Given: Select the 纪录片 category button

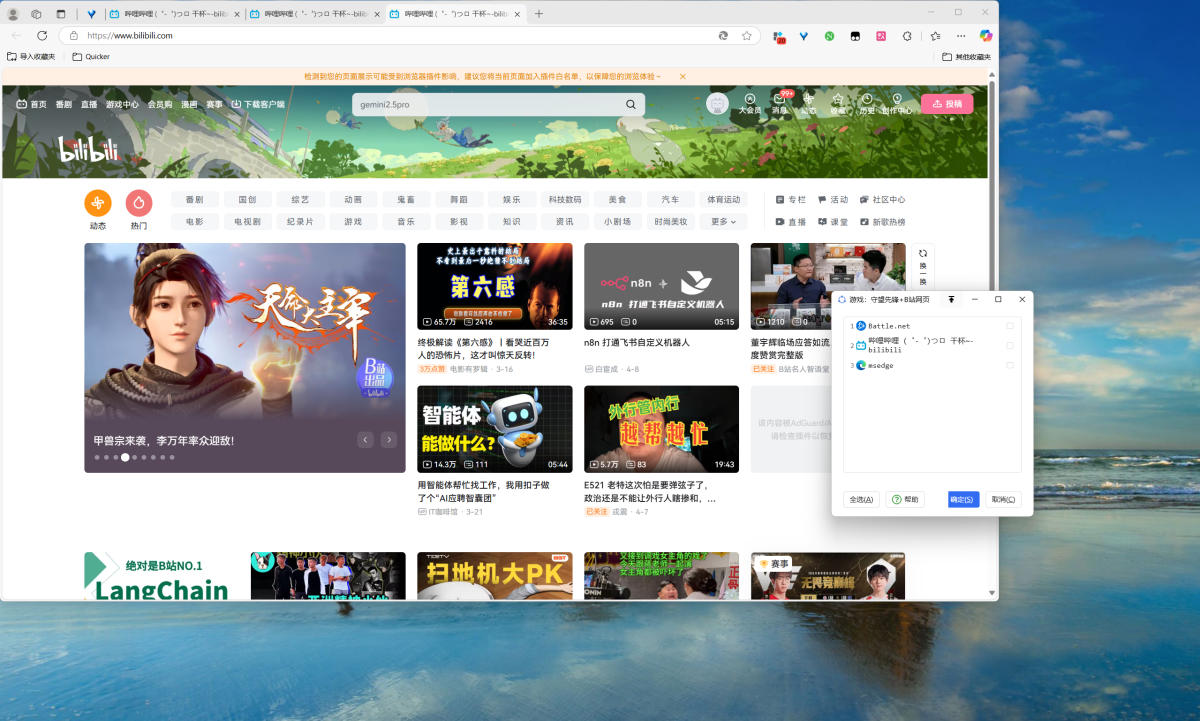Looking at the screenshot, I should (x=300, y=222).
